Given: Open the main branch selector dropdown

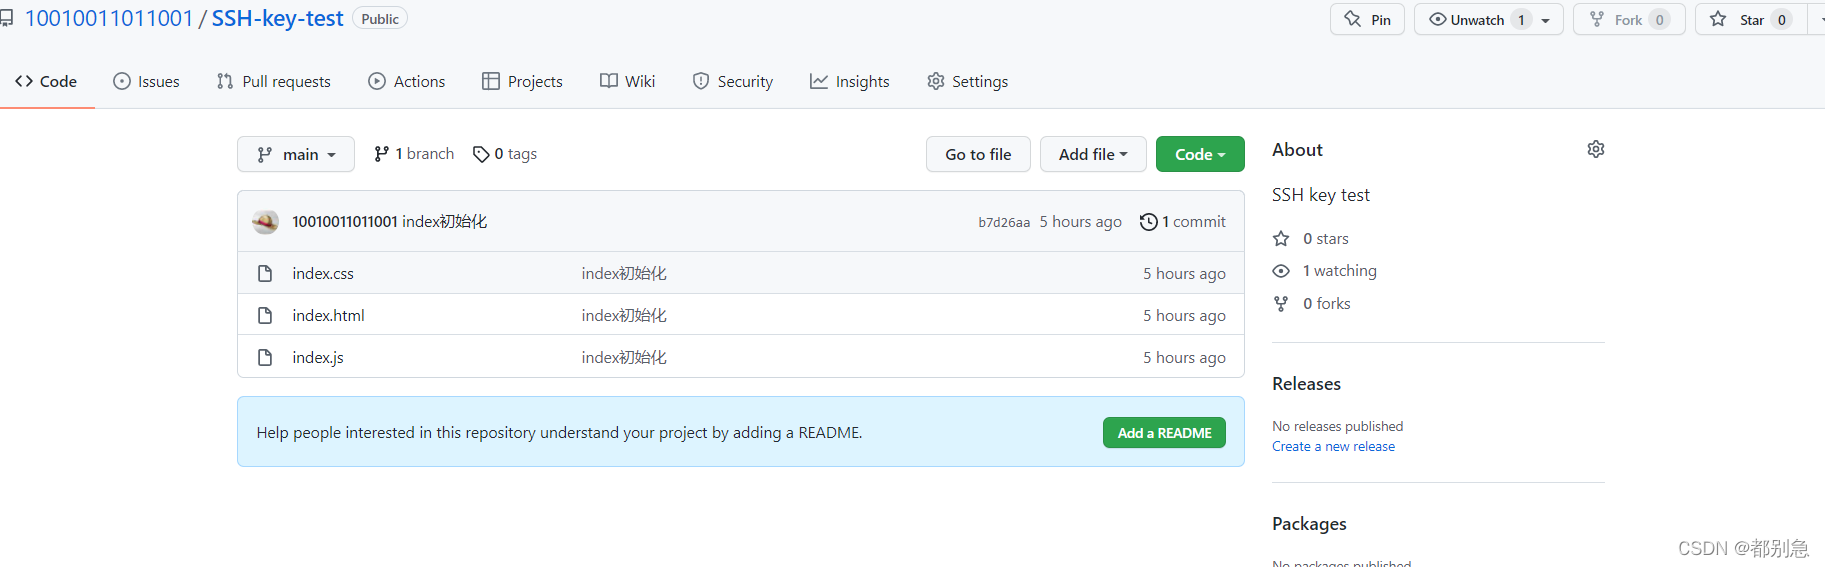Looking at the screenshot, I should click(x=296, y=154).
